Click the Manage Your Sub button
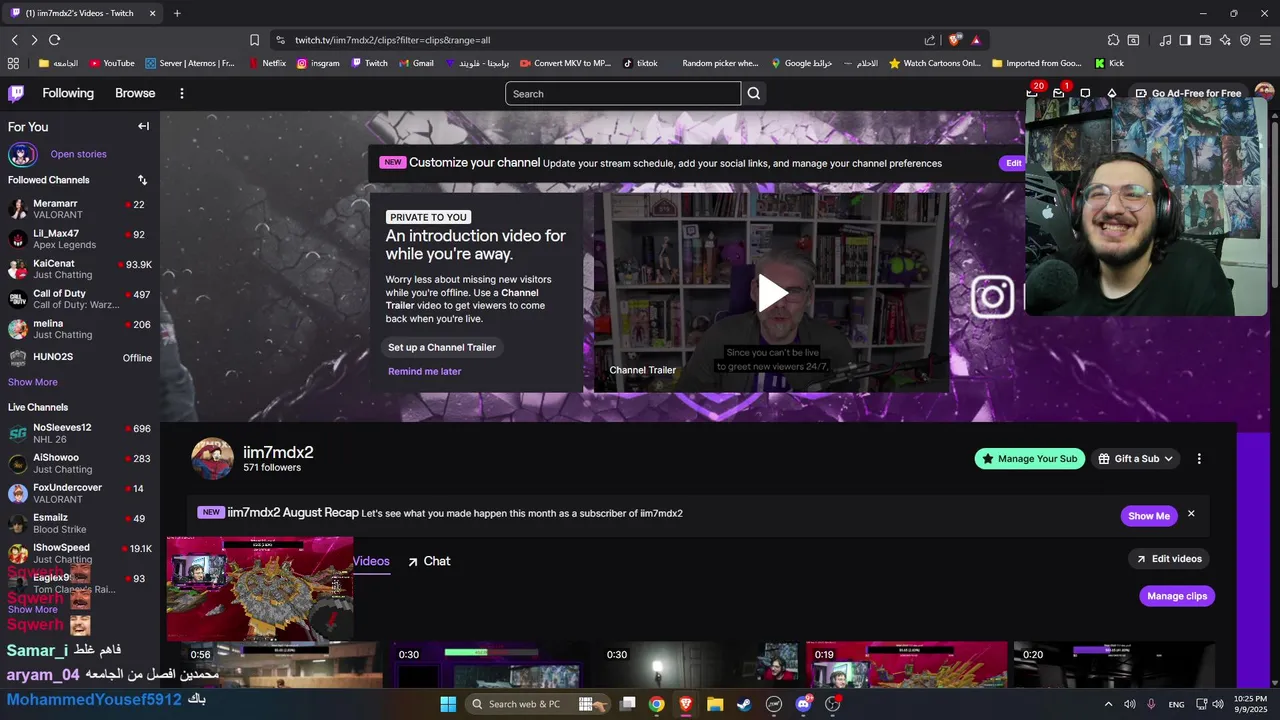The height and width of the screenshot is (720, 1280). click(1030, 459)
